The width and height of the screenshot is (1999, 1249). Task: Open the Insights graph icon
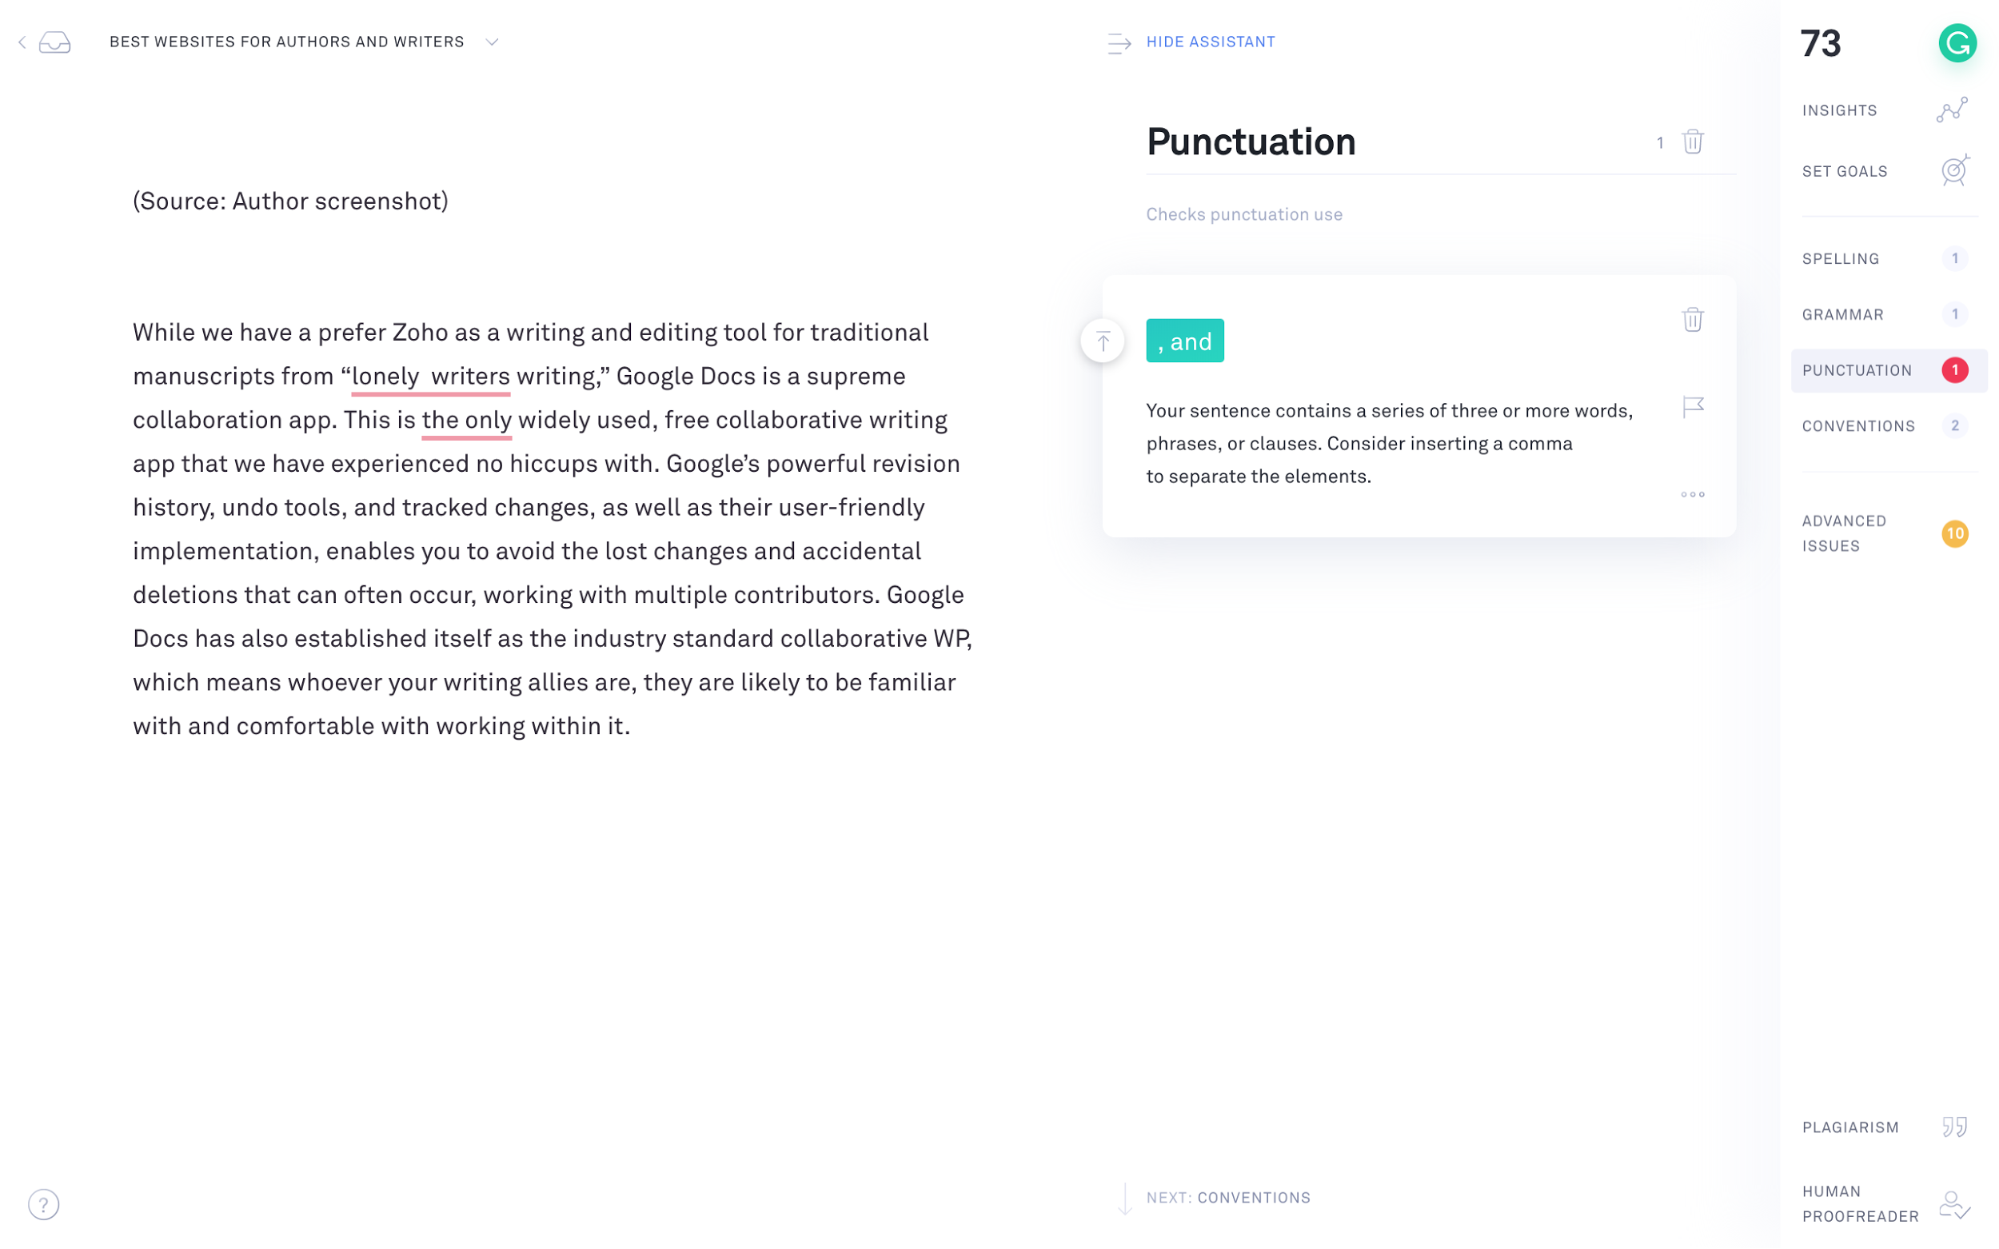coord(1951,110)
